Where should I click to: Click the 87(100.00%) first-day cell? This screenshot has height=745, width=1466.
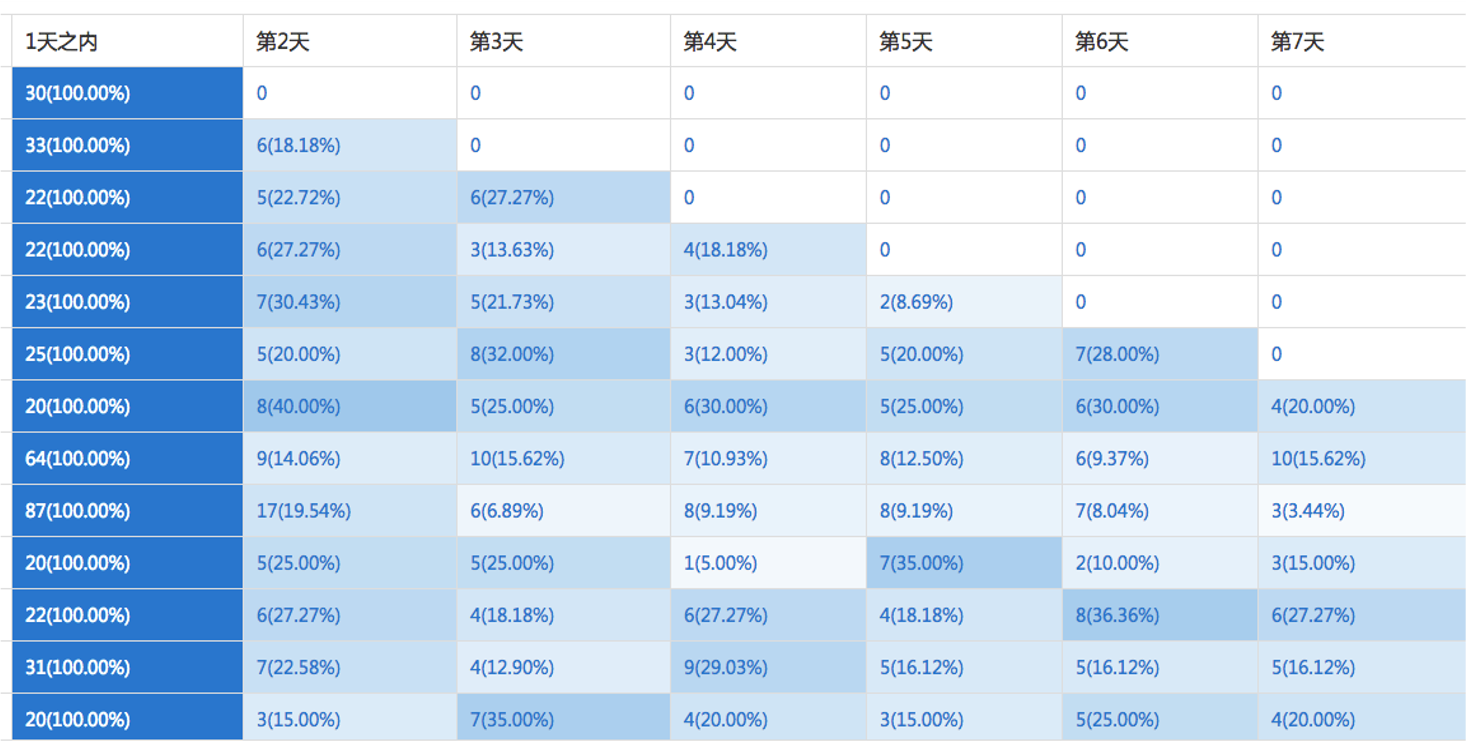pos(77,511)
